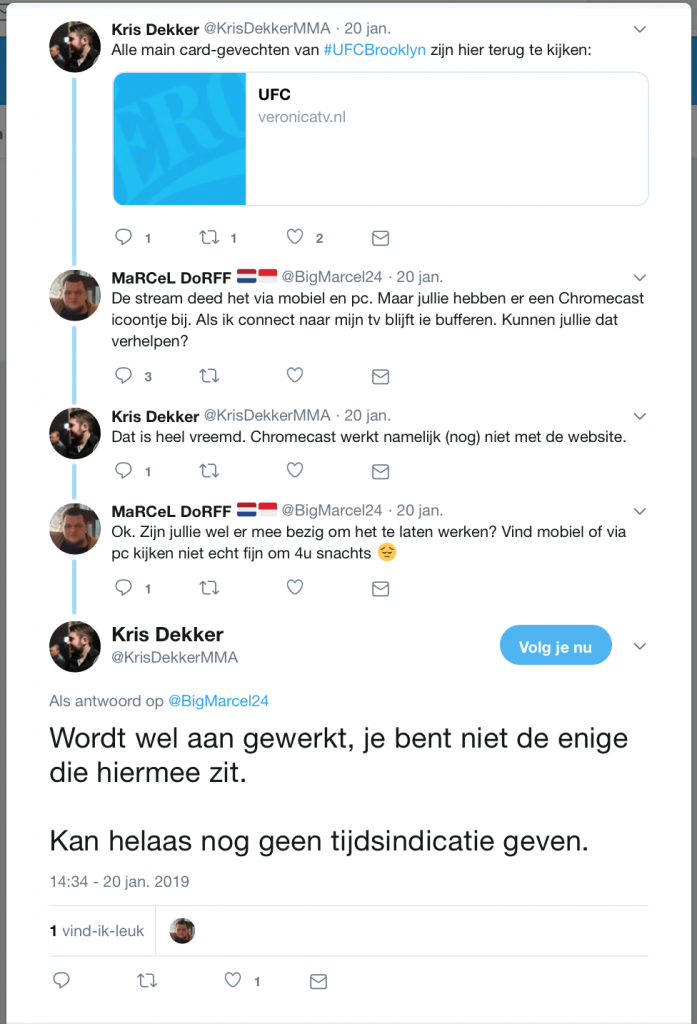This screenshot has width=697, height=1024.
Task: Like MaRCeL DoRFF's buffering complaint tweet
Action: (x=294, y=376)
